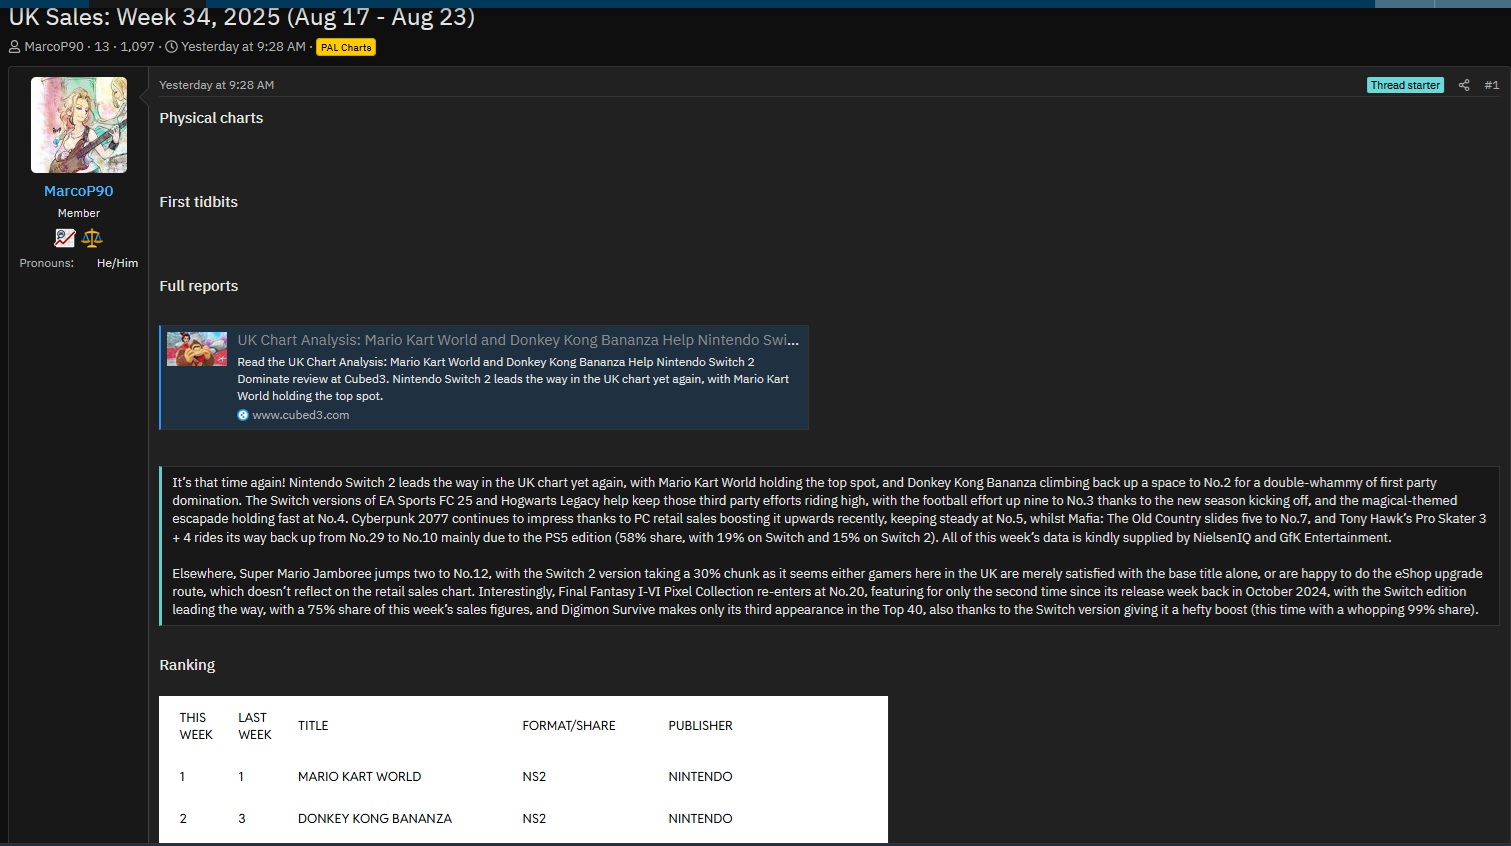1511x846 pixels.
Task: Click the Thread starter badge
Action: tap(1405, 85)
